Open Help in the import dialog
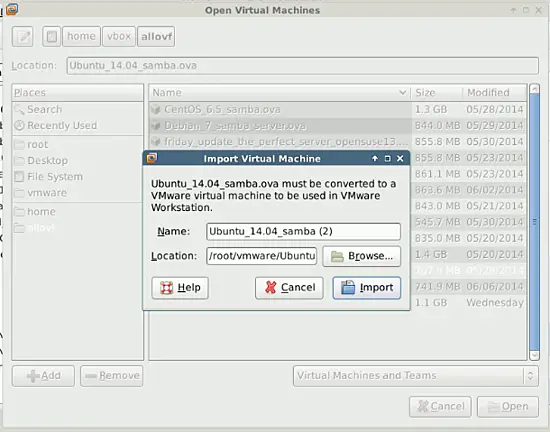550x432 pixels. (x=180, y=288)
